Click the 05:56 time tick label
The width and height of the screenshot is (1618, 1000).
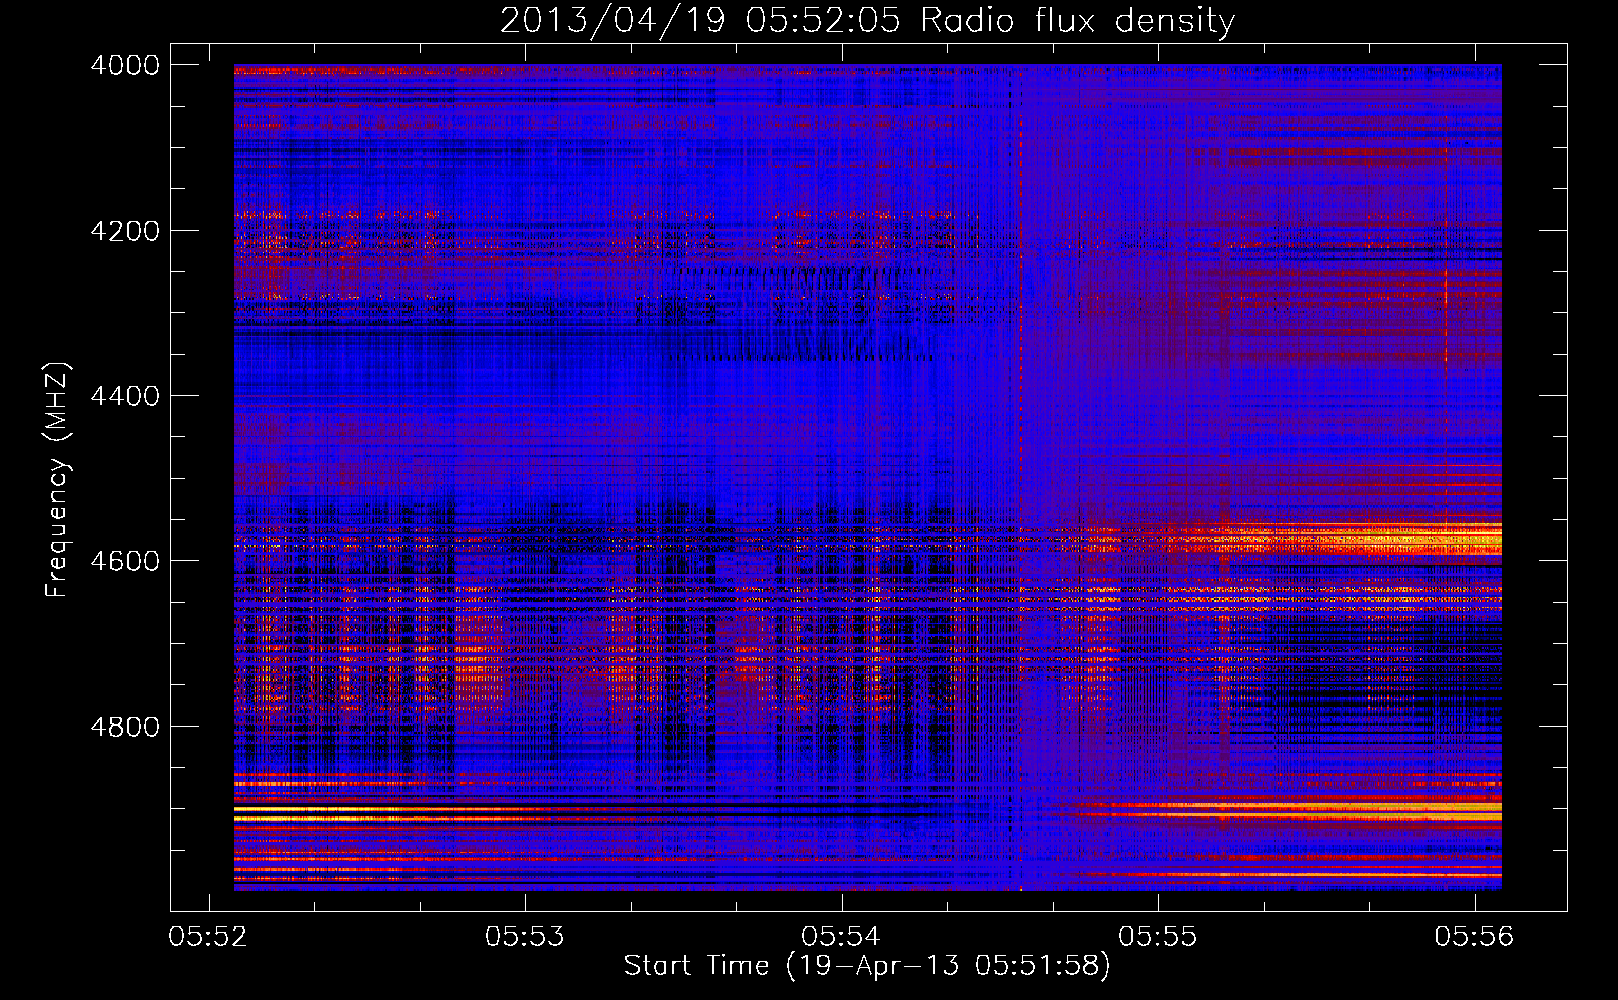pyautogui.click(x=1474, y=936)
